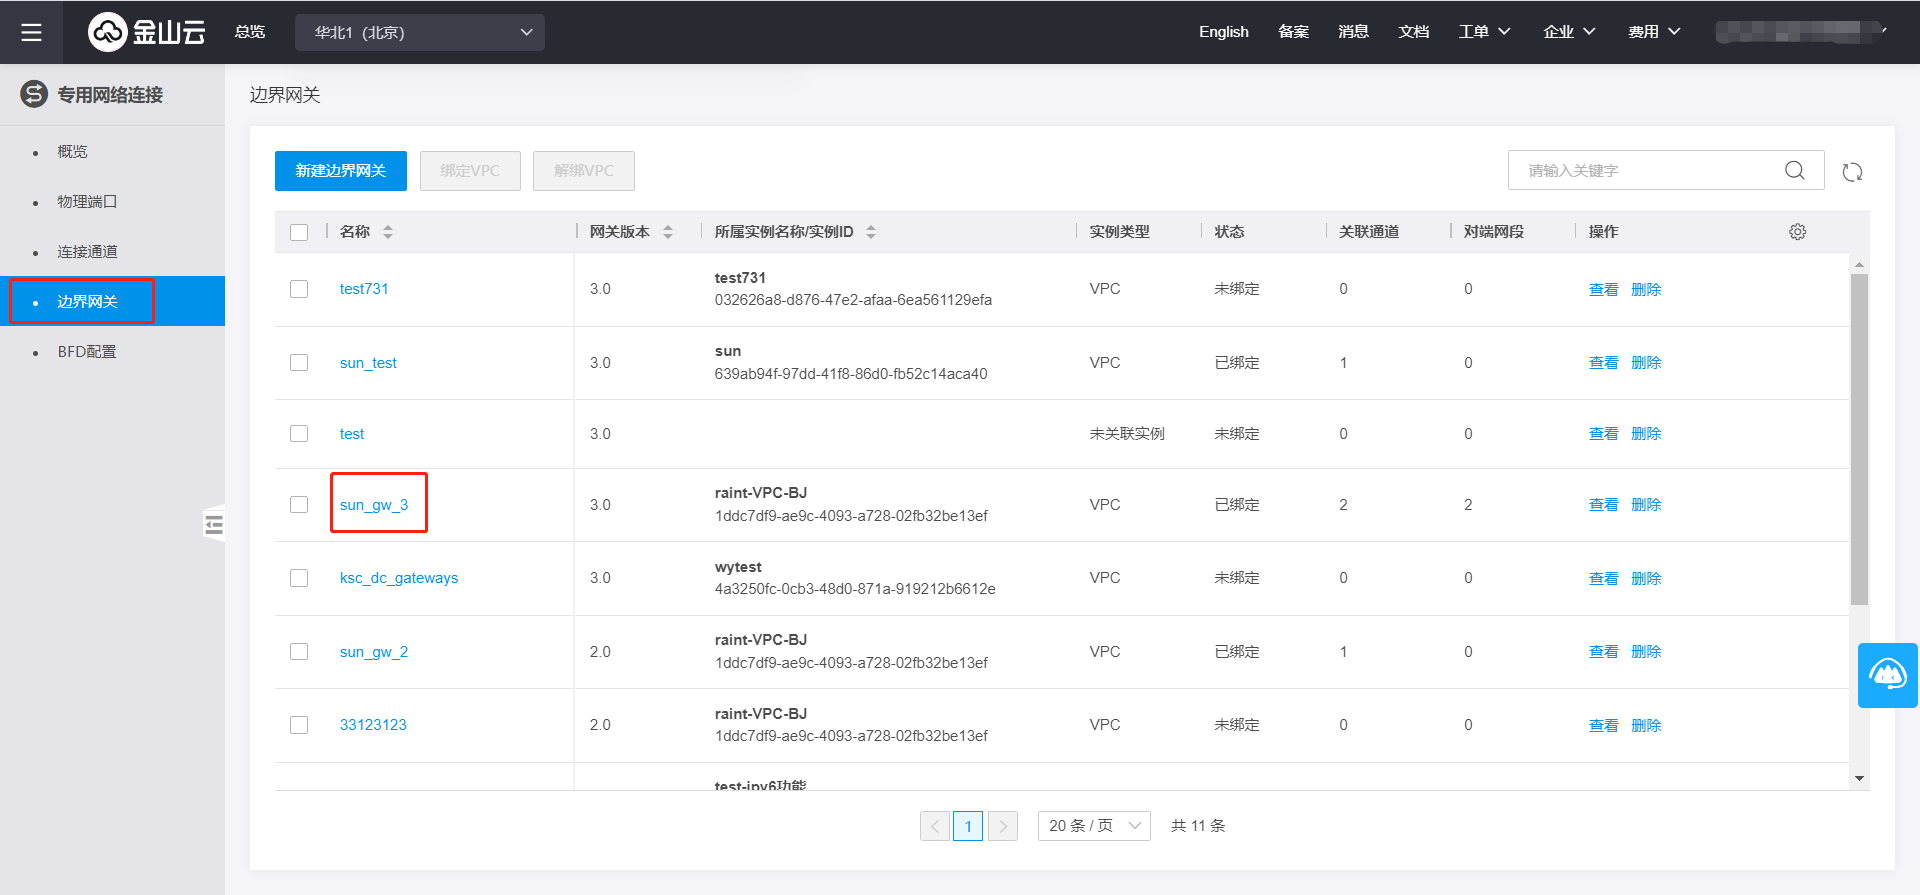This screenshot has width=1920, height=895.
Task: Collapse the sidebar with the handle icon
Action: pyautogui.click(x=214, y=524)
